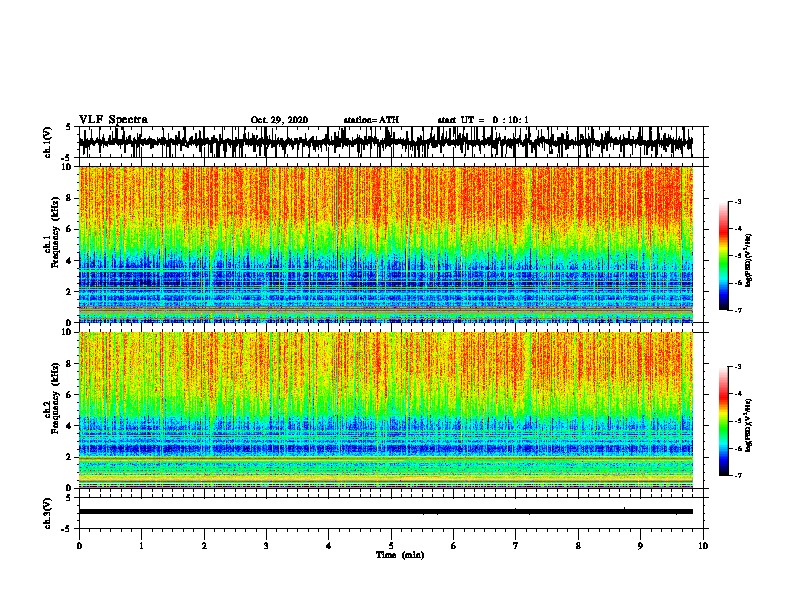Click the ch.2 colorbar log(PSD) unit label
The height and width of the screenshot is (612, 792).
coord(749,425)
